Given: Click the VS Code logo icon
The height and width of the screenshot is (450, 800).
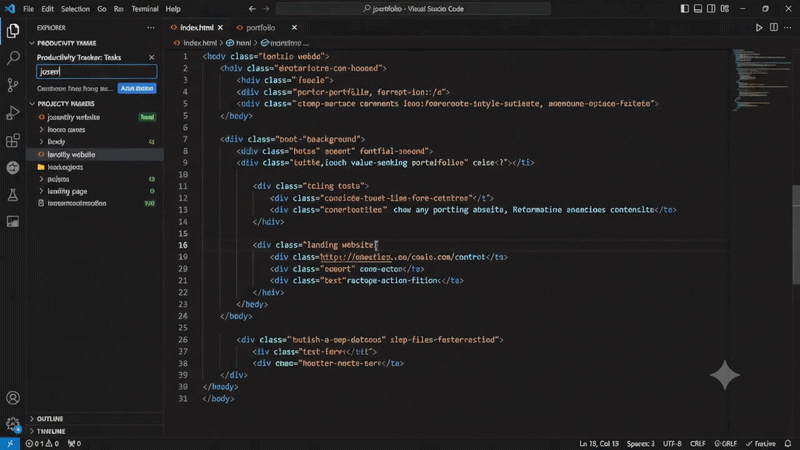Looking at the screenshot, I should (10, 9).
